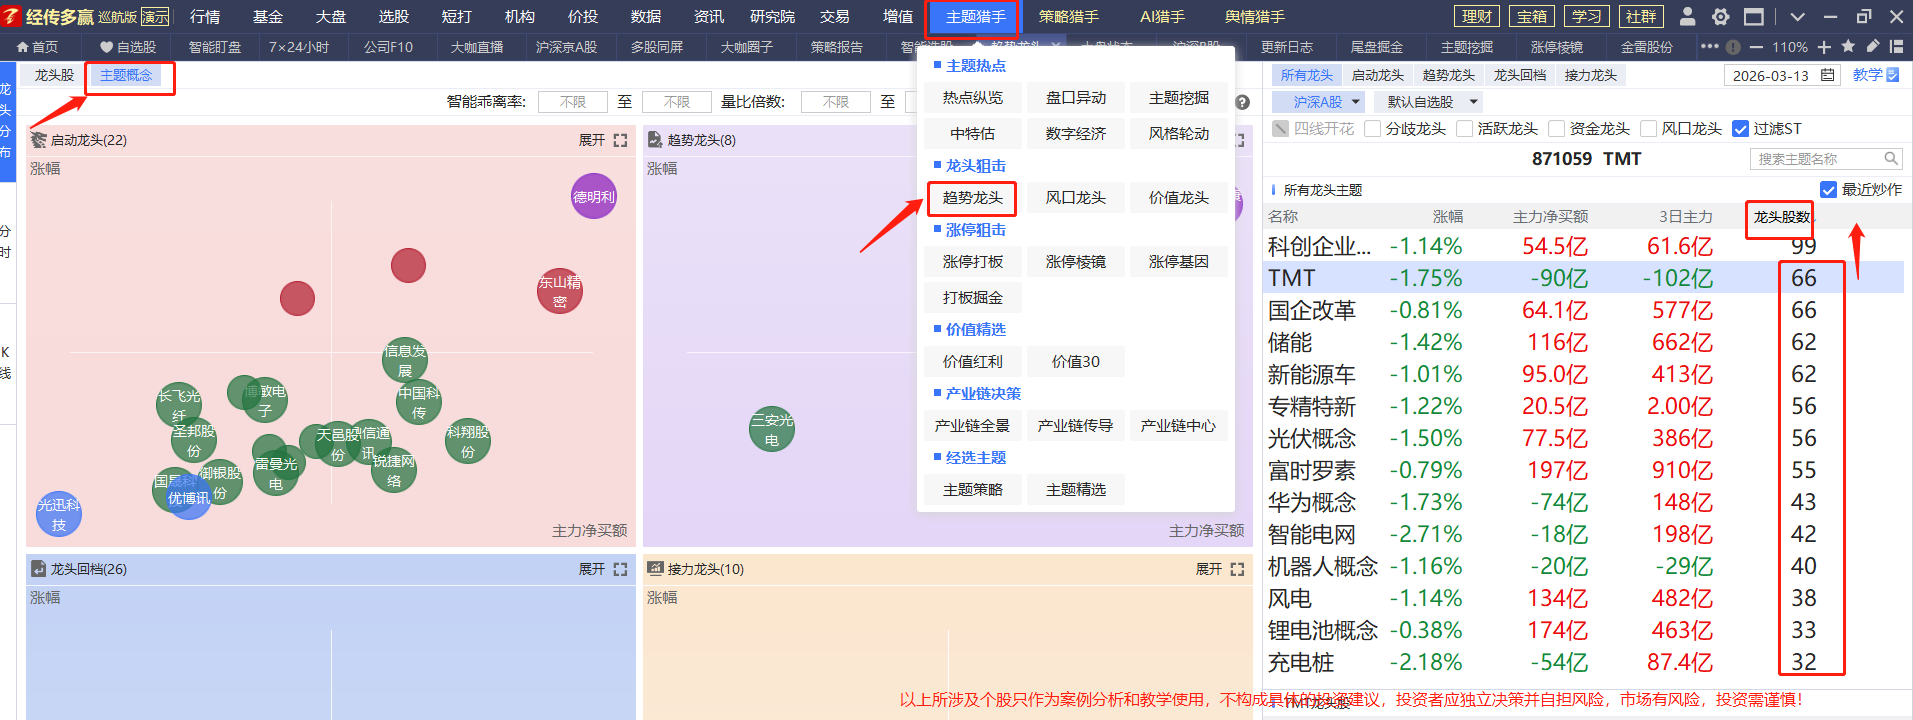This screenshot has width=1913, height=720.
Task: Maximize the 启动龙头 panel with fullscreen icon
Action: click(x=620, y=140)
